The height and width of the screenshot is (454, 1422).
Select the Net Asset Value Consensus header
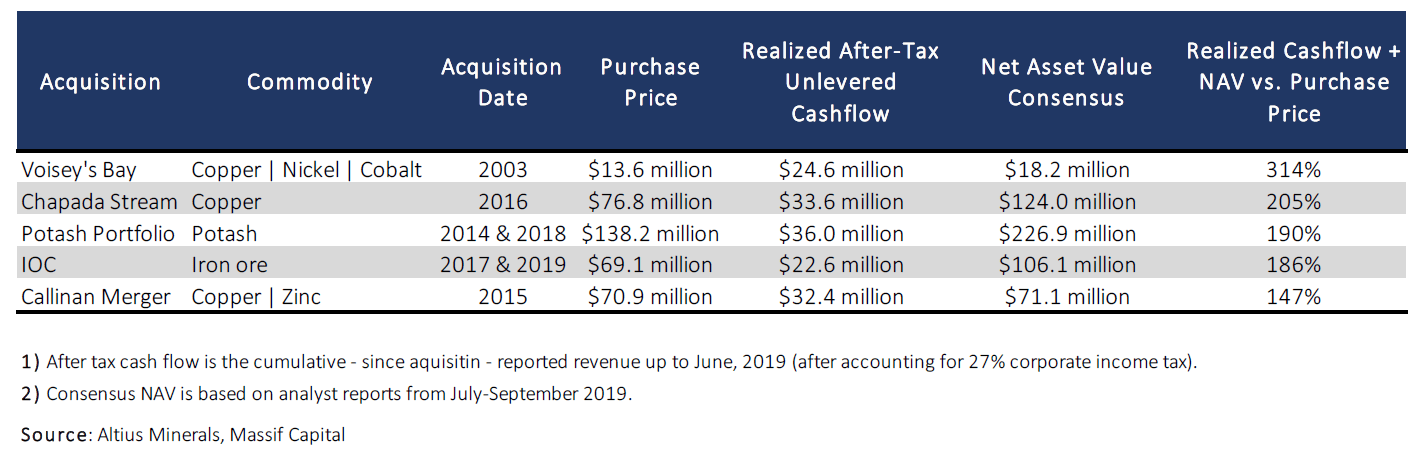1066,82
